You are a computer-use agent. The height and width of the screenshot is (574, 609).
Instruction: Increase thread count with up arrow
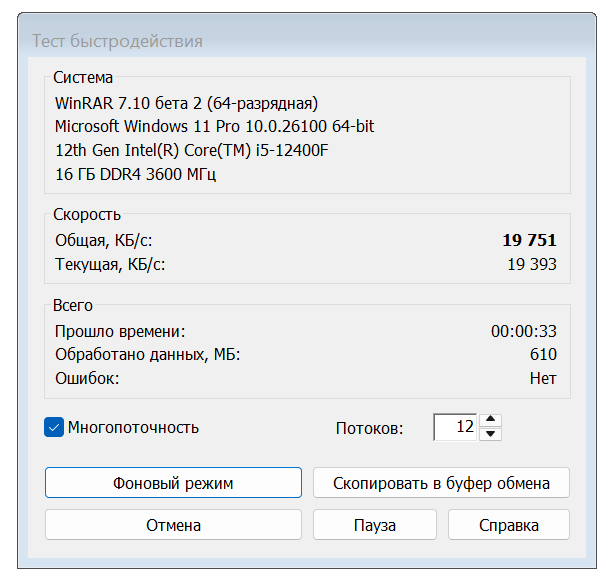tap(490, 421)
